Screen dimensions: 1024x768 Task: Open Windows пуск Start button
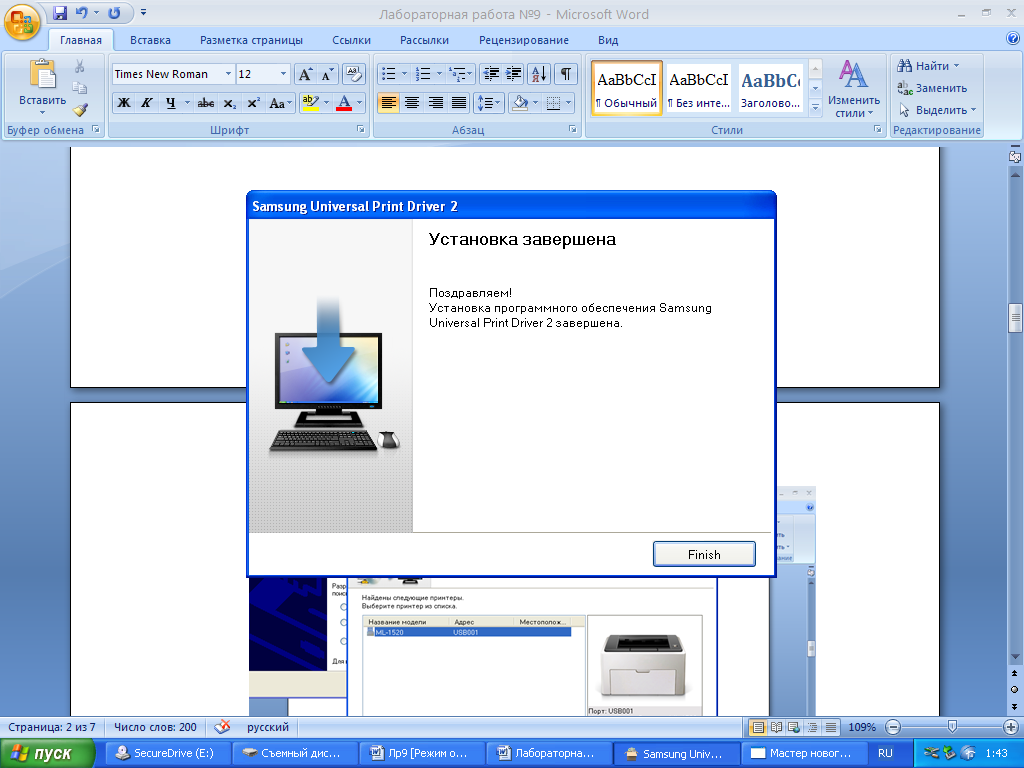click(x=47, y=753)
